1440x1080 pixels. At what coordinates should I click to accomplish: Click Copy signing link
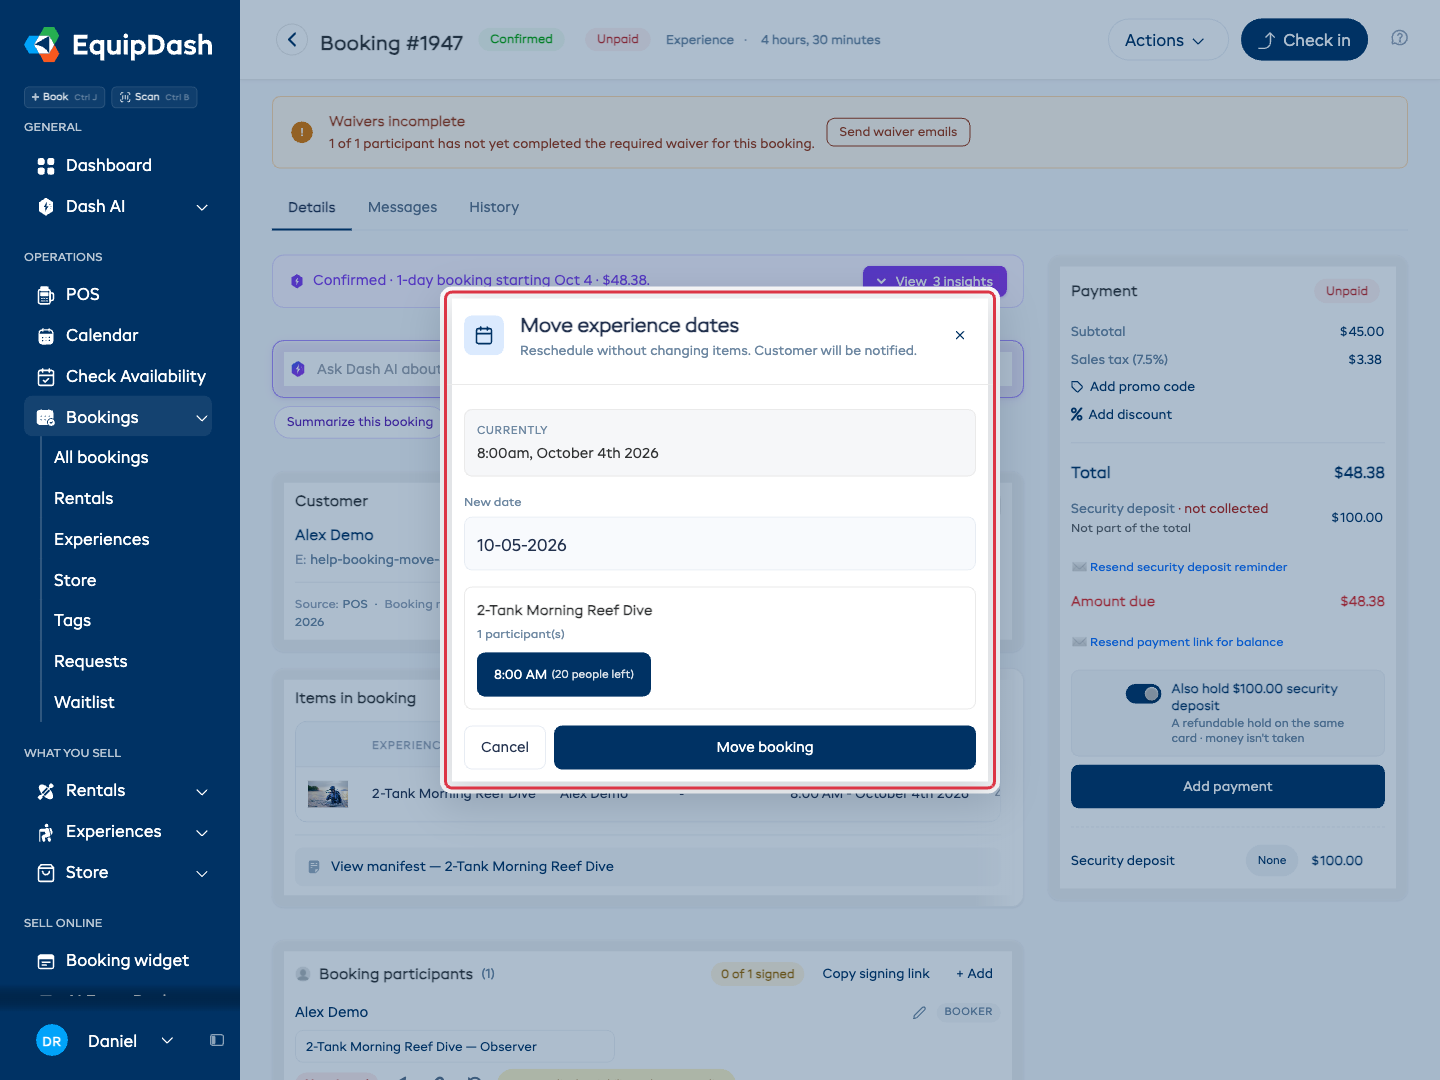(876, 973)
